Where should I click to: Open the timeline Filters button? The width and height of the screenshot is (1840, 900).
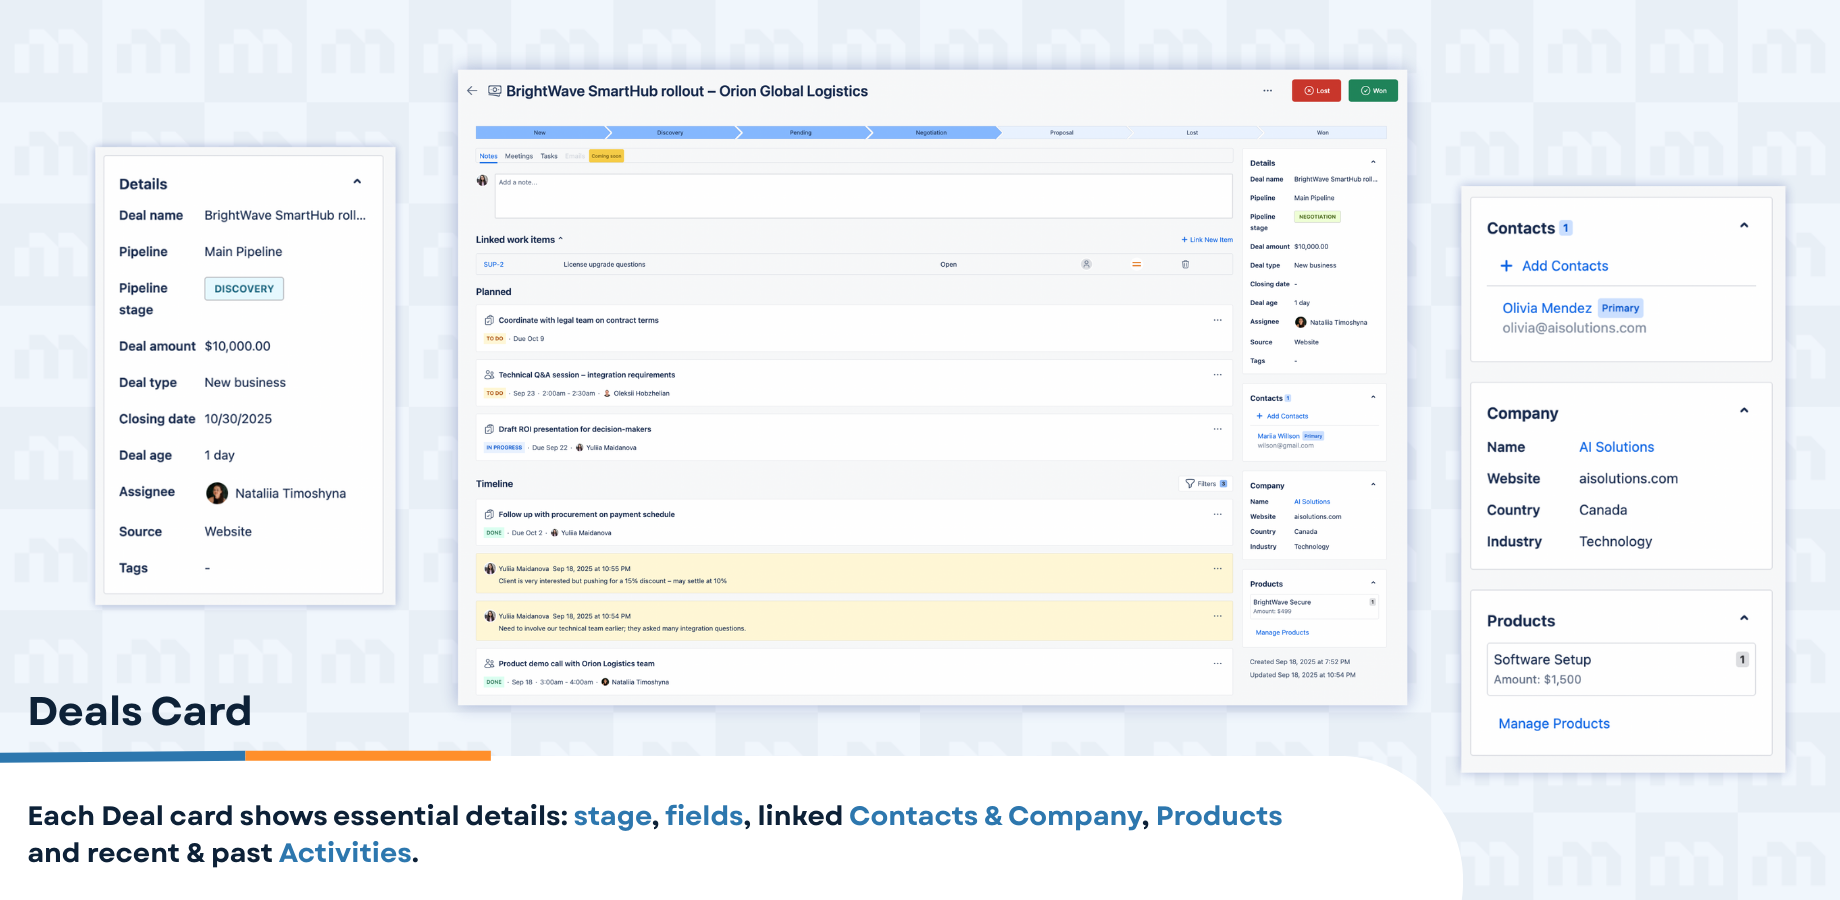pyautogui.click(x=1205, y=484)
